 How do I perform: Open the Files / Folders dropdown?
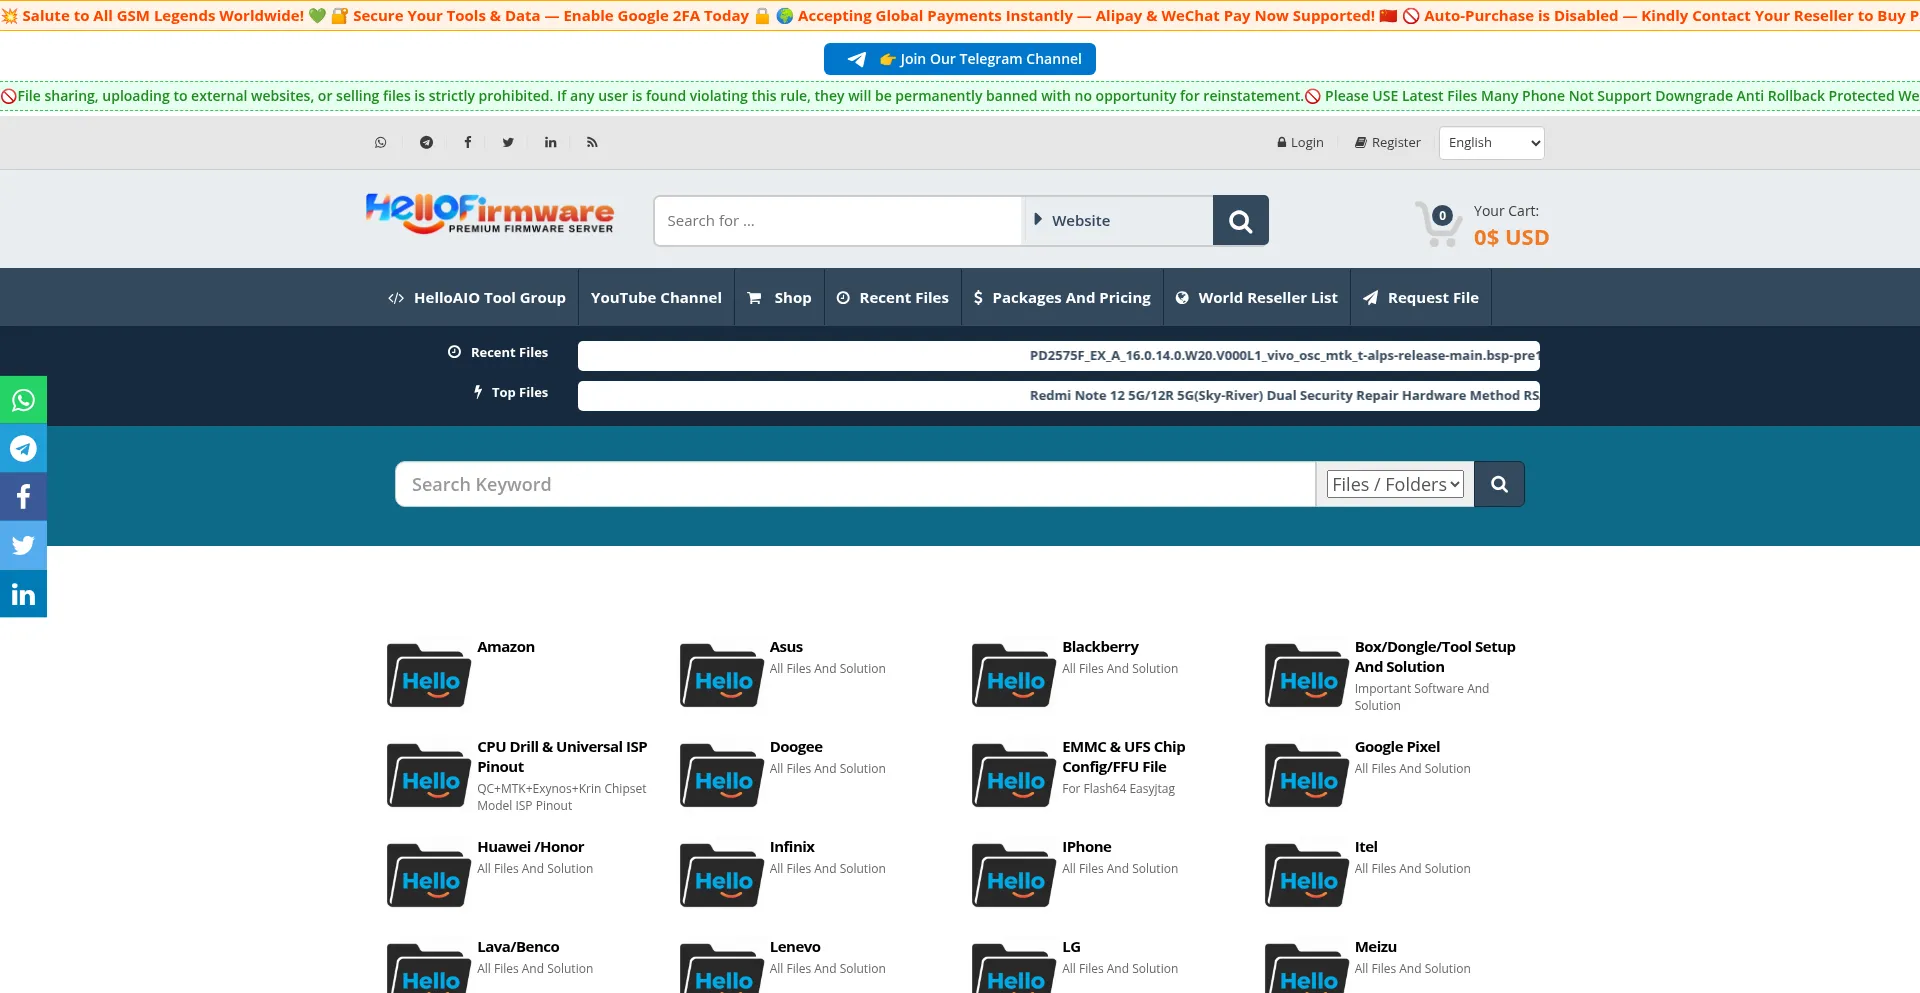1395,484
